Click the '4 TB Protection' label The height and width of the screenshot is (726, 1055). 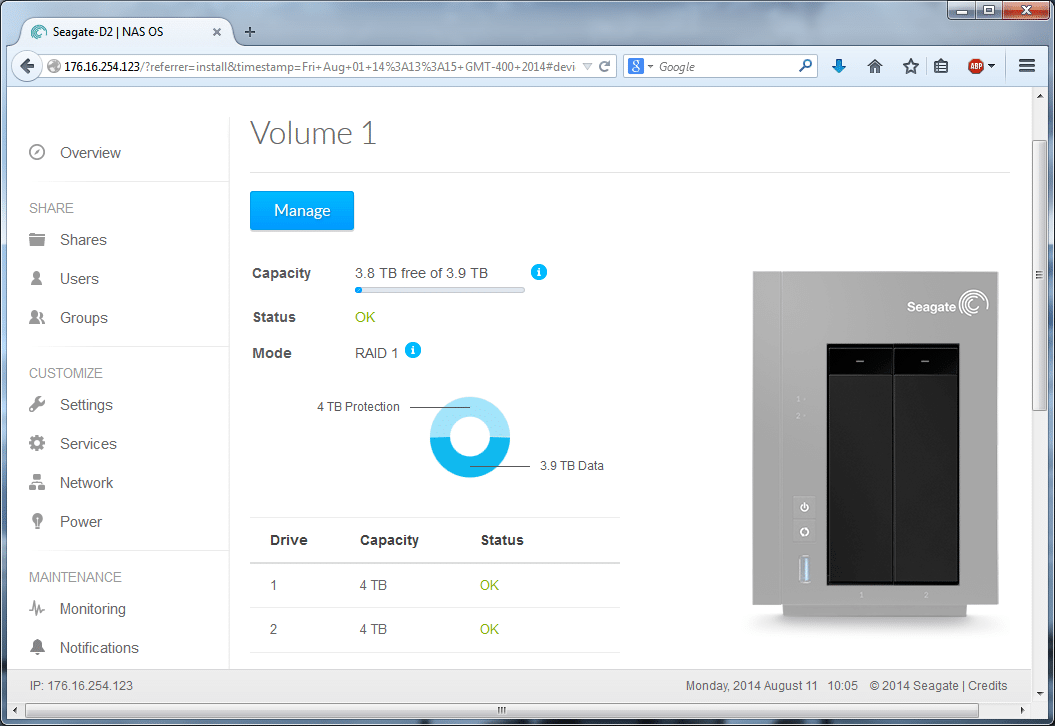point(358,406)
